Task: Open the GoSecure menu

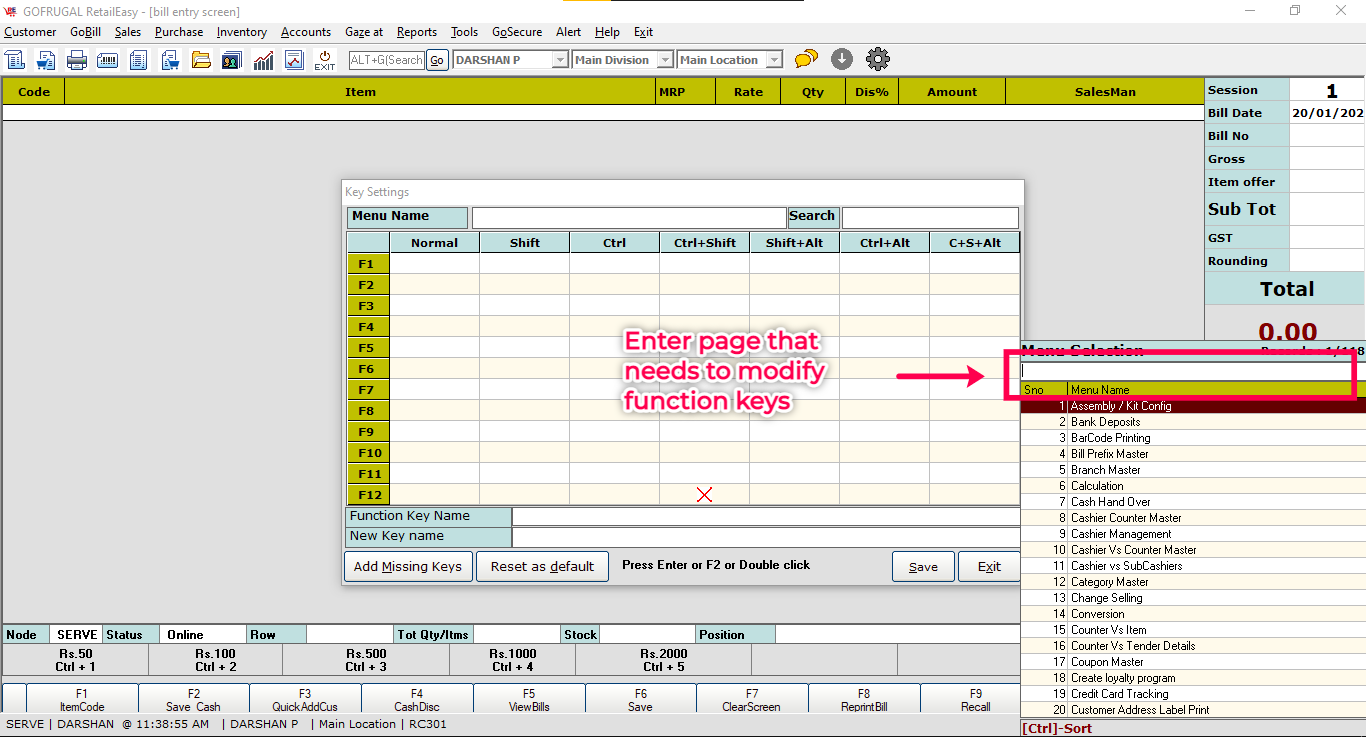Action: click(517, 32)
